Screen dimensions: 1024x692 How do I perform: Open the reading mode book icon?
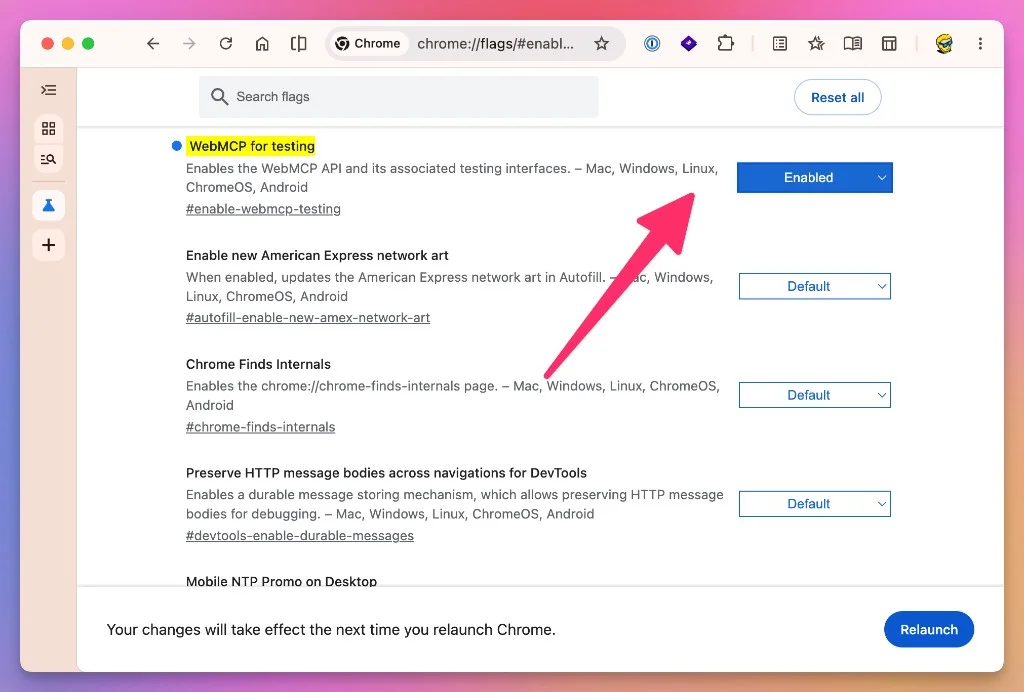pos(852,44)
